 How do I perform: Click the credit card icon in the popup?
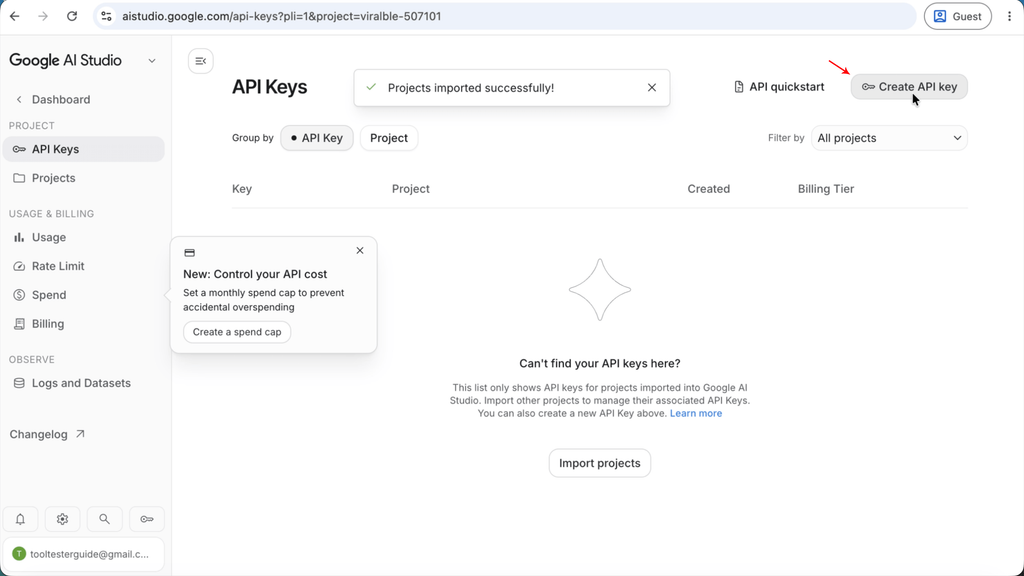(189, 253)
